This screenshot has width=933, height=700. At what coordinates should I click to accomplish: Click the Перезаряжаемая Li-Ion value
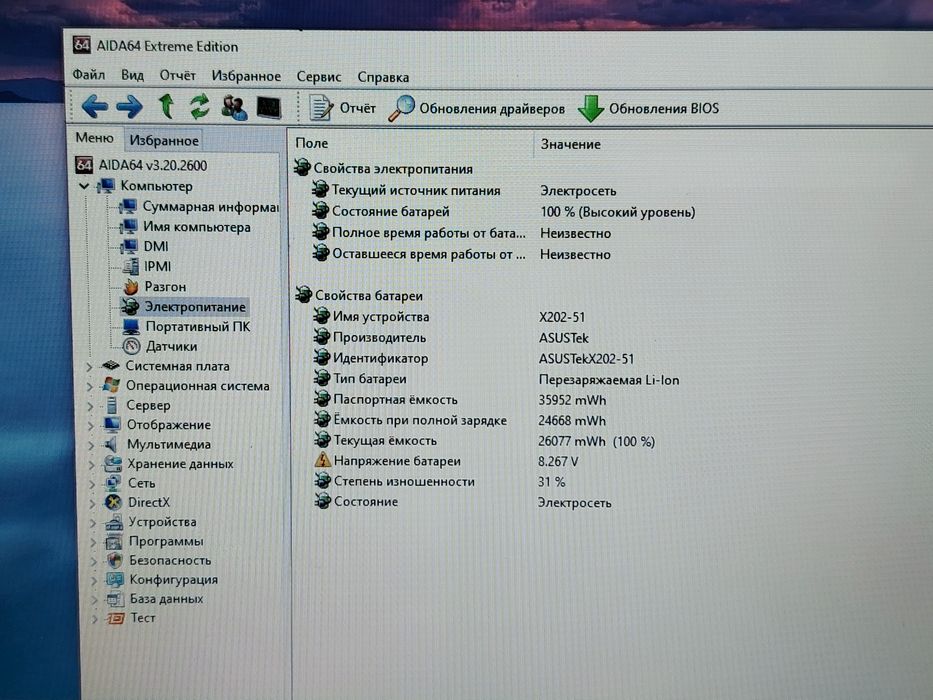pyautogui.click(x=609, y=380)
